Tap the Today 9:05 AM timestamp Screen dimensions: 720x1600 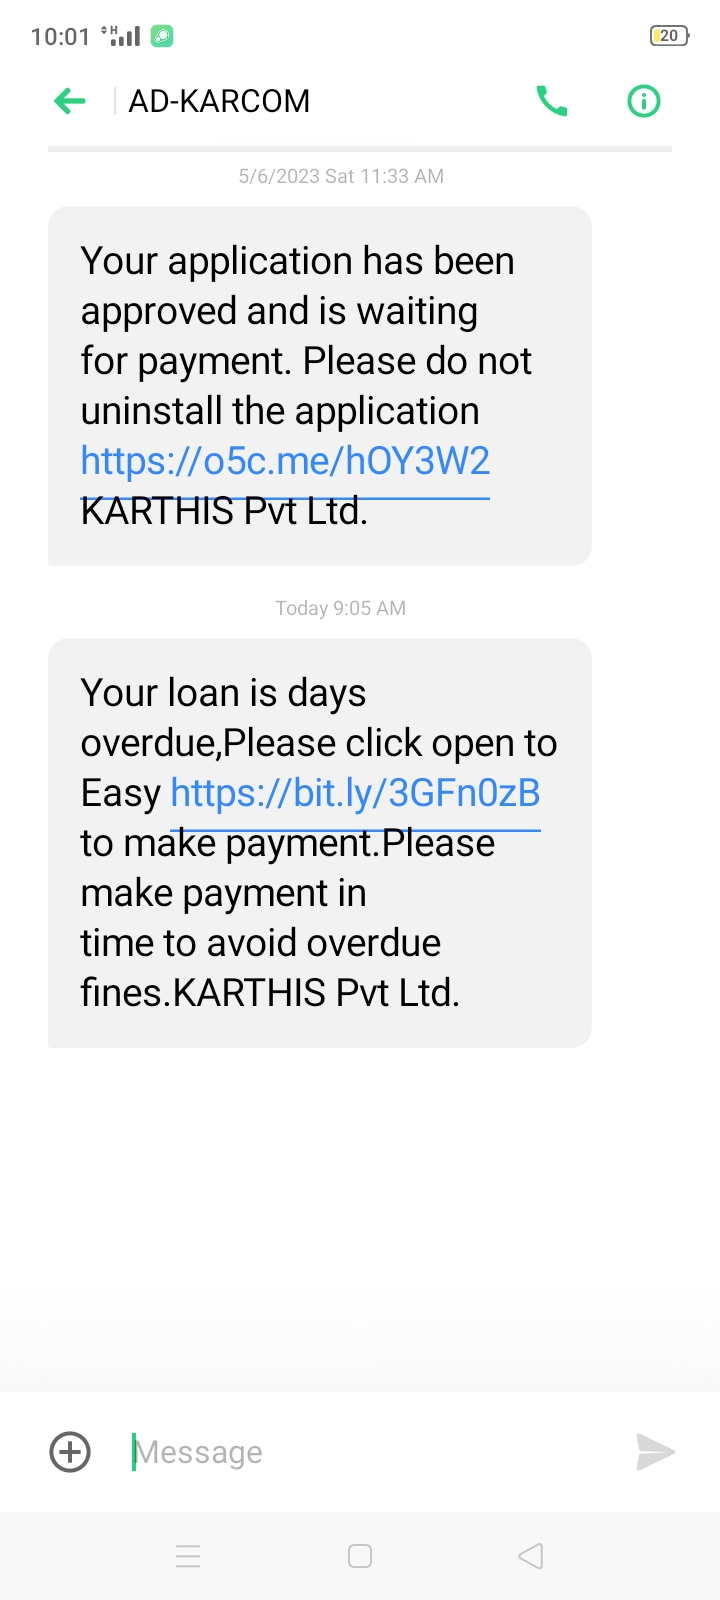[341, 608]
